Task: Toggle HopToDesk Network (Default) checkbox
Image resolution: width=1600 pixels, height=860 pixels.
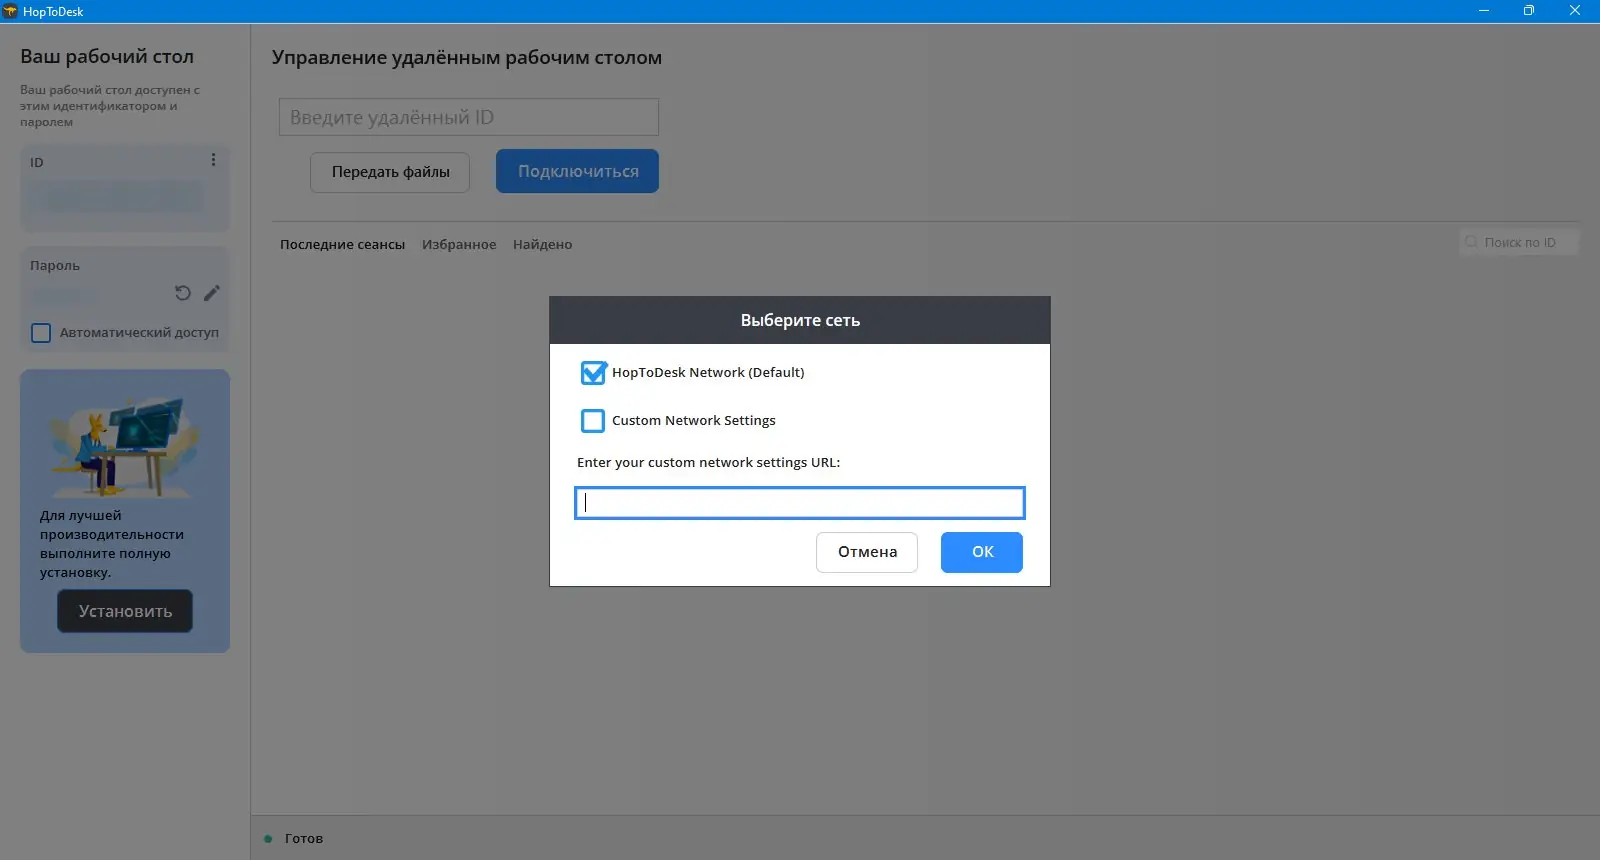Action: [593, 373]
